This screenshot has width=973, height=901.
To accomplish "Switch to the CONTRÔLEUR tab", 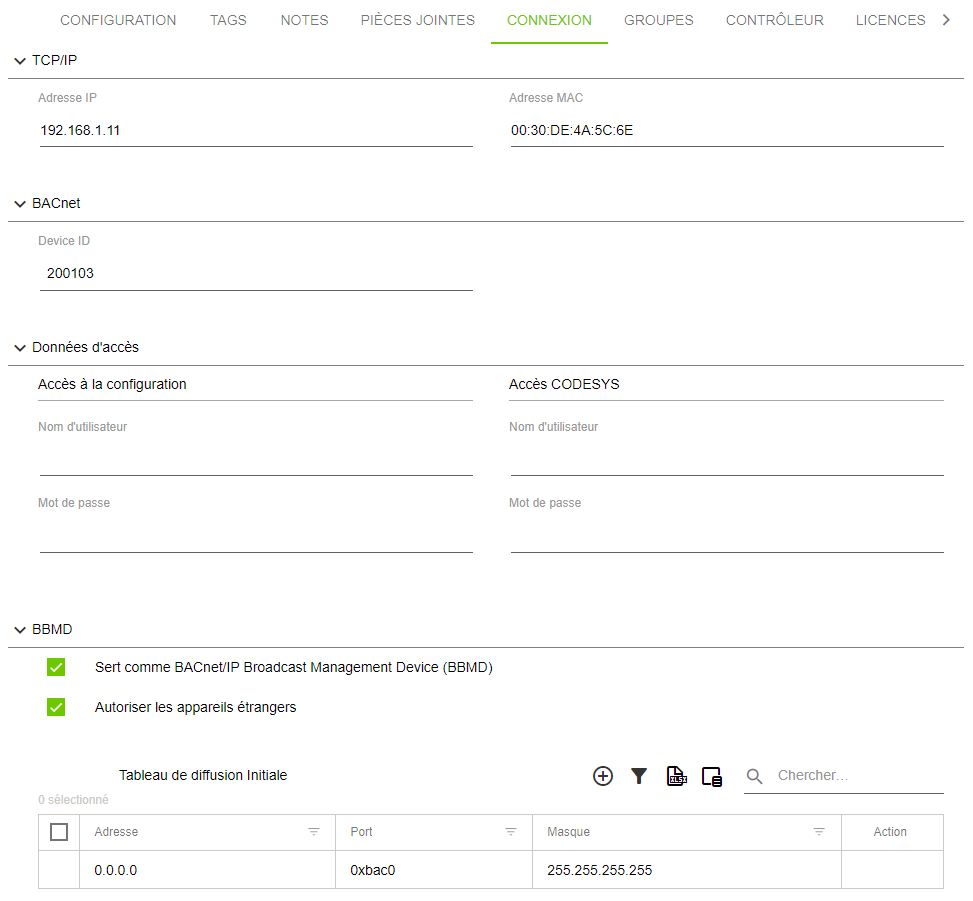I will 774,20.
